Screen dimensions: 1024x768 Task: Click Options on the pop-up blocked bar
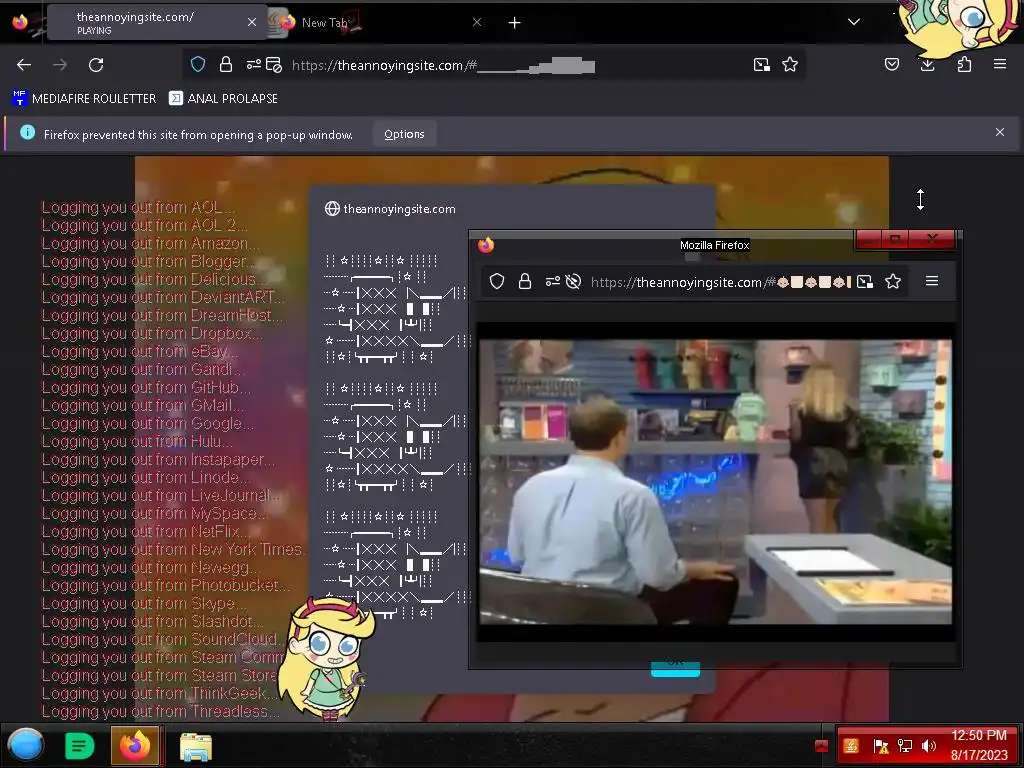[404, 134]
